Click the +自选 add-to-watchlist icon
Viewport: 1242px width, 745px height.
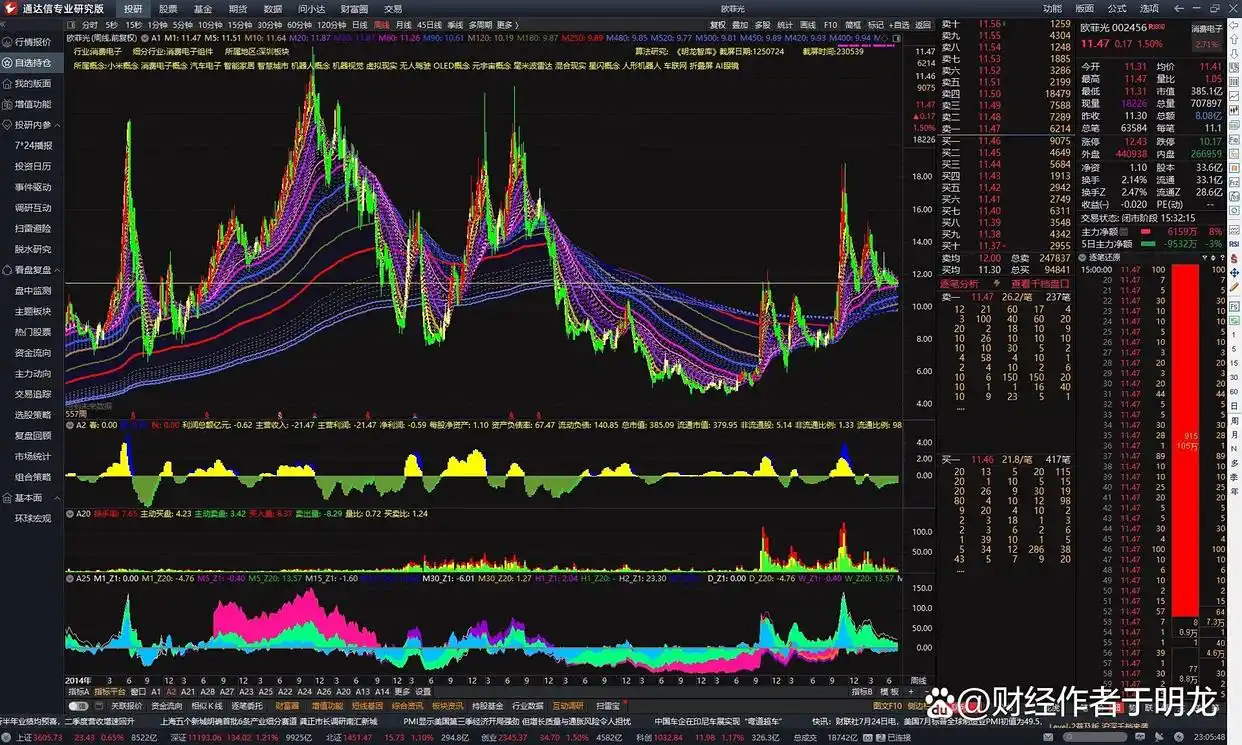point(900,24)
